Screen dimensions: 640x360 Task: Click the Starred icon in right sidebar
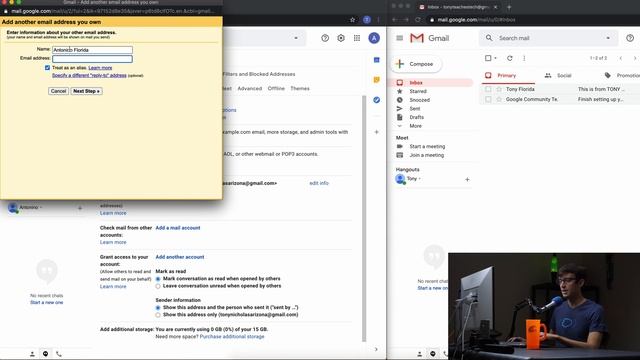(400, 91)
